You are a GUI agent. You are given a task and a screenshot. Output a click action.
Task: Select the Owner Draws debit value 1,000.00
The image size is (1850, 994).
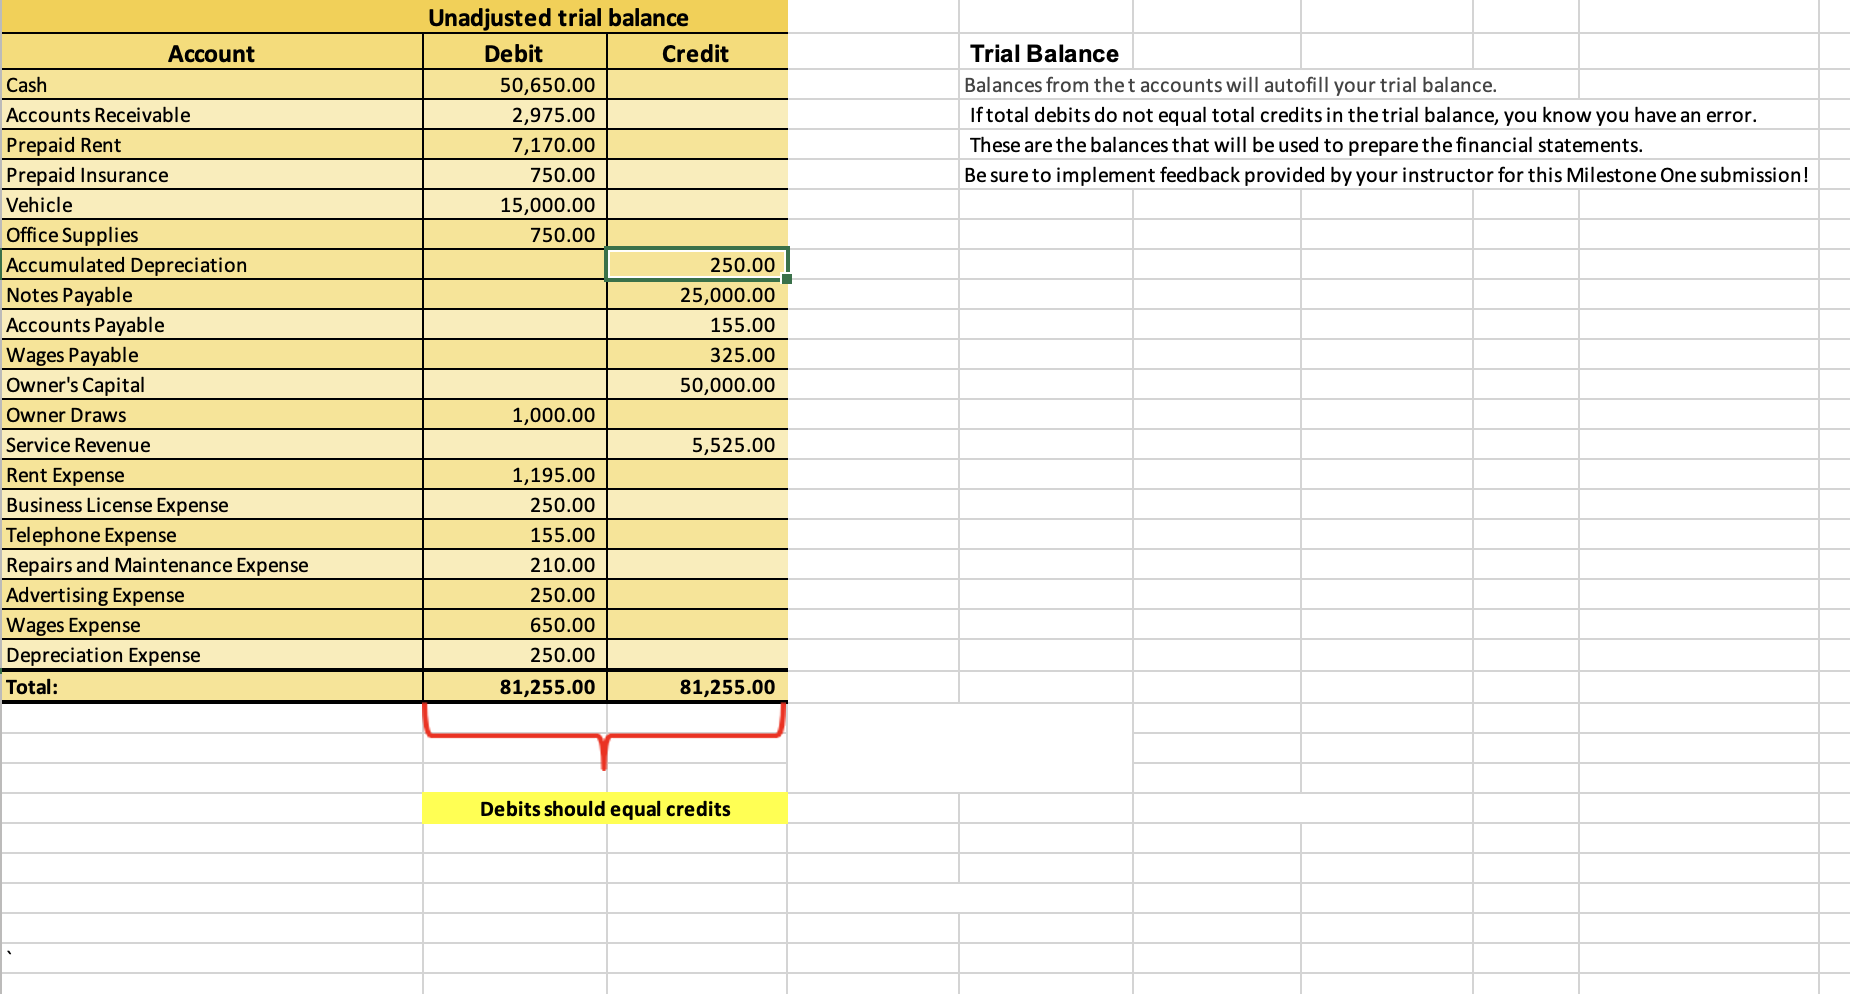(x=553, y=414)
